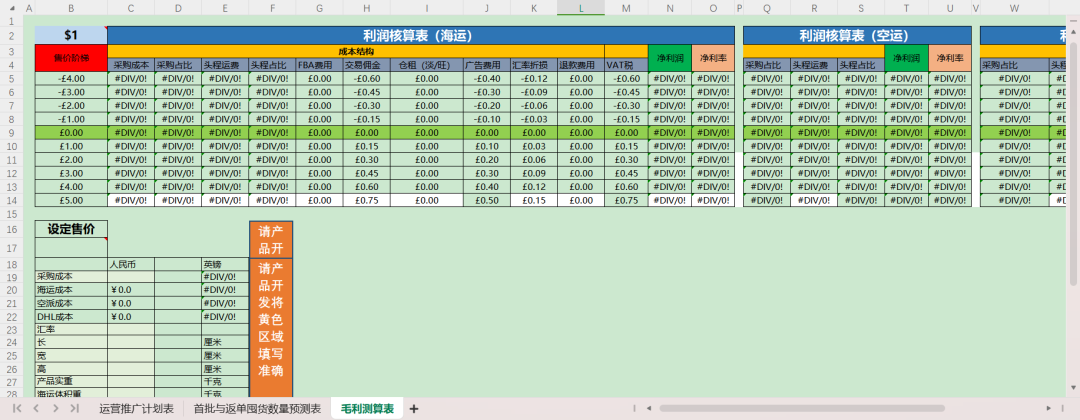Click the ¥0.0 value in the 海运成本 row
Image resolution: width=1080 pixels, height=420 pixels.
point(131,290)
